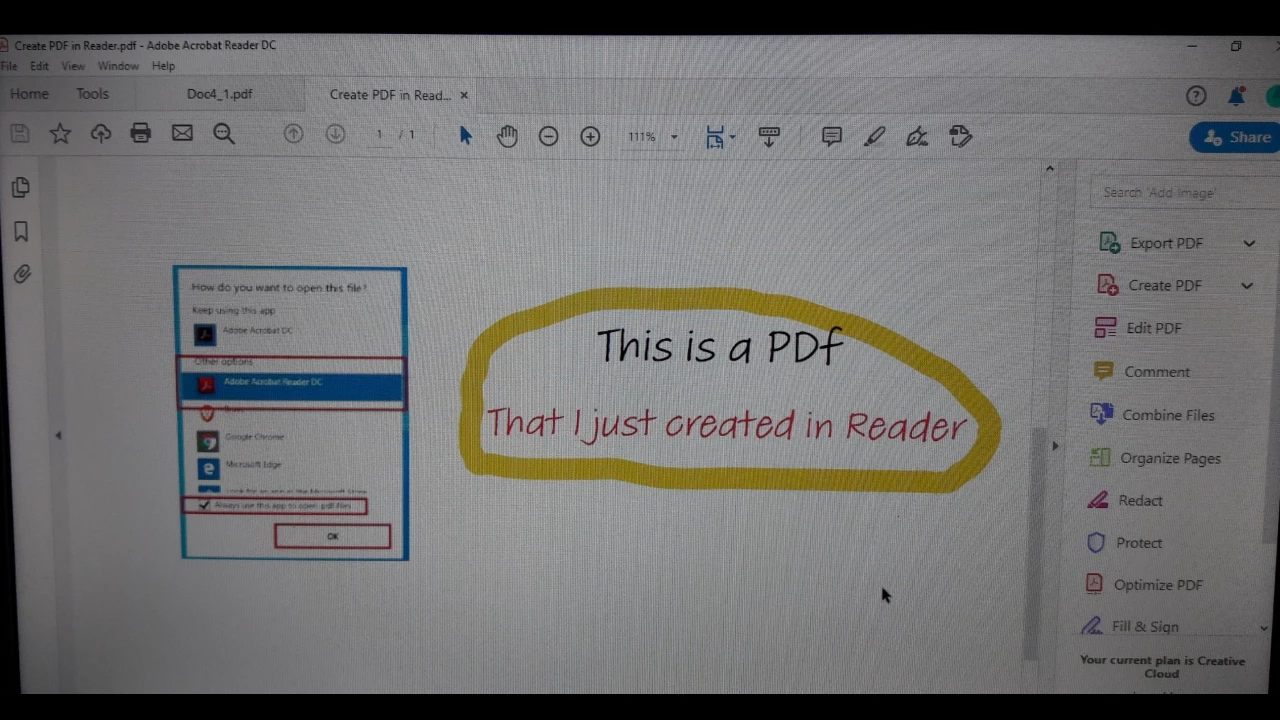Open the Redact tool
Screen dimensions: 1280x720
[x=1125, y=500]
